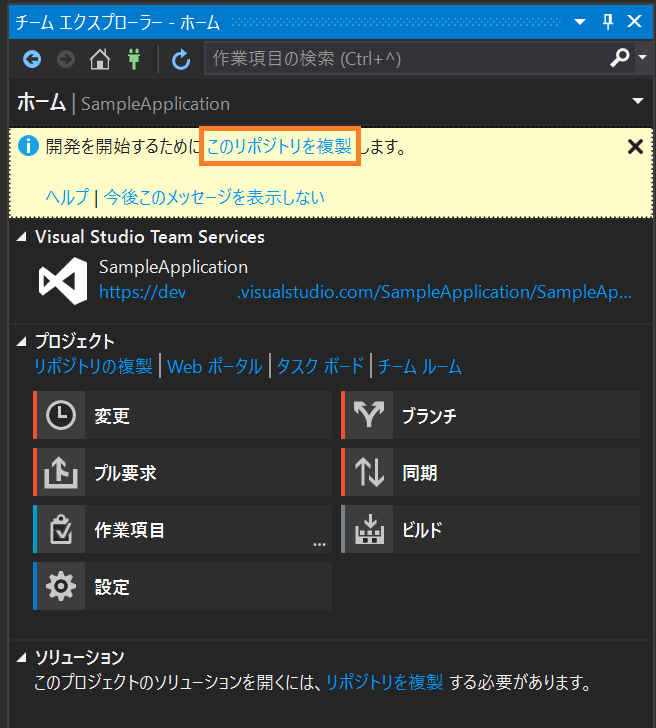Image resolution: width=656 pixels, height=728 pixels.
Task: Click the branch fork icon
Action: coord(369,414)
